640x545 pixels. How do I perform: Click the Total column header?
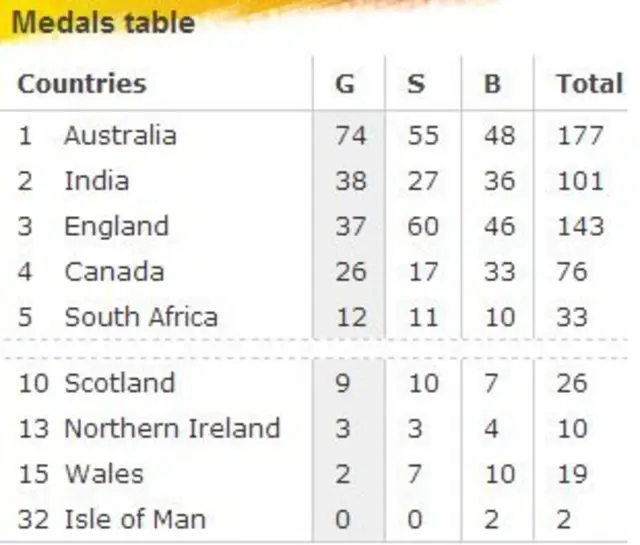pyautogui.click(x=589, y=84)
